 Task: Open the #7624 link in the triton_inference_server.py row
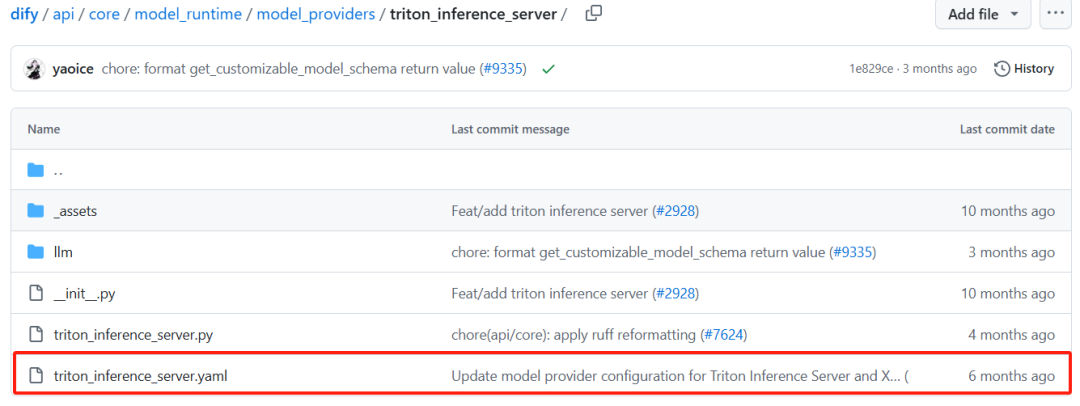[724, 336]
